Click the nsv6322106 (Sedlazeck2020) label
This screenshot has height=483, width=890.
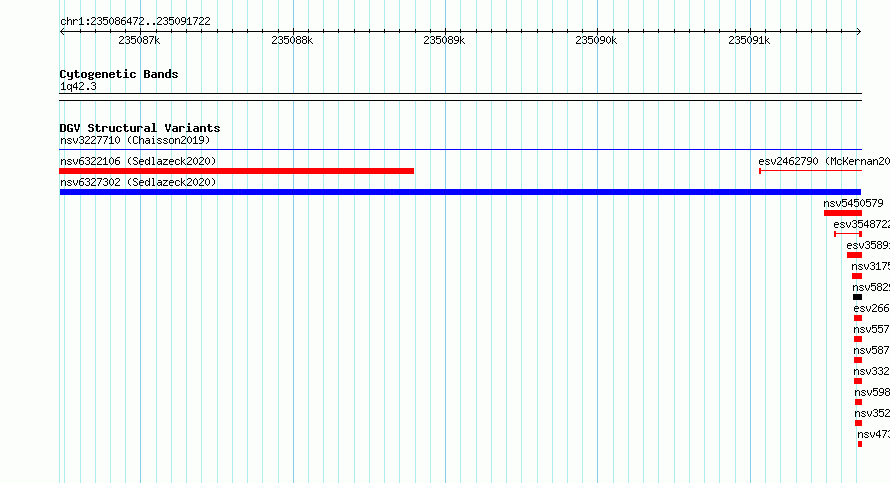[138, 161]
